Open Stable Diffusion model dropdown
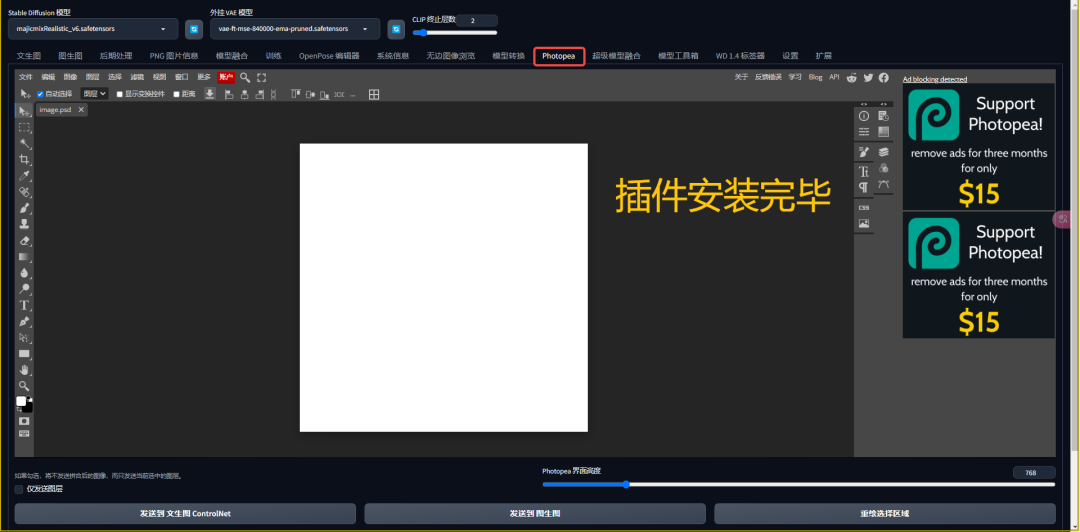This screenshot has height=532, width=1080. click(93, 29)
